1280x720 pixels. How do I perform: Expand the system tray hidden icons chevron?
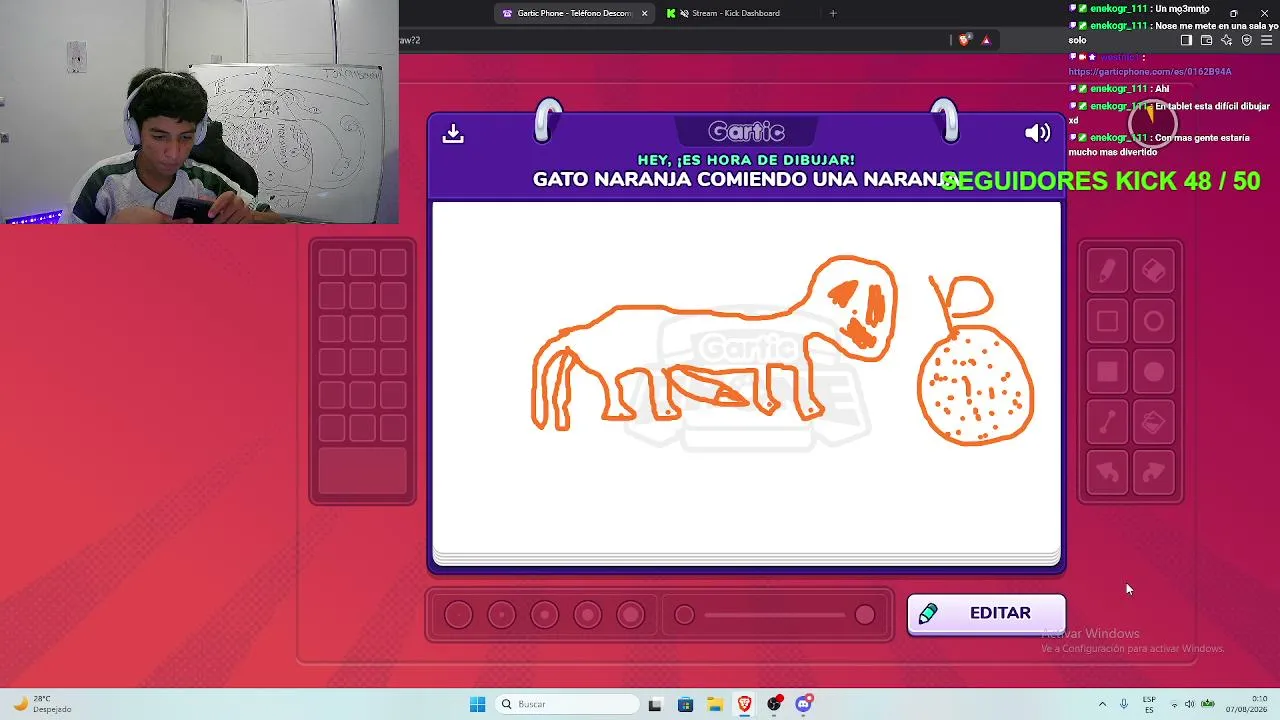1102,704
